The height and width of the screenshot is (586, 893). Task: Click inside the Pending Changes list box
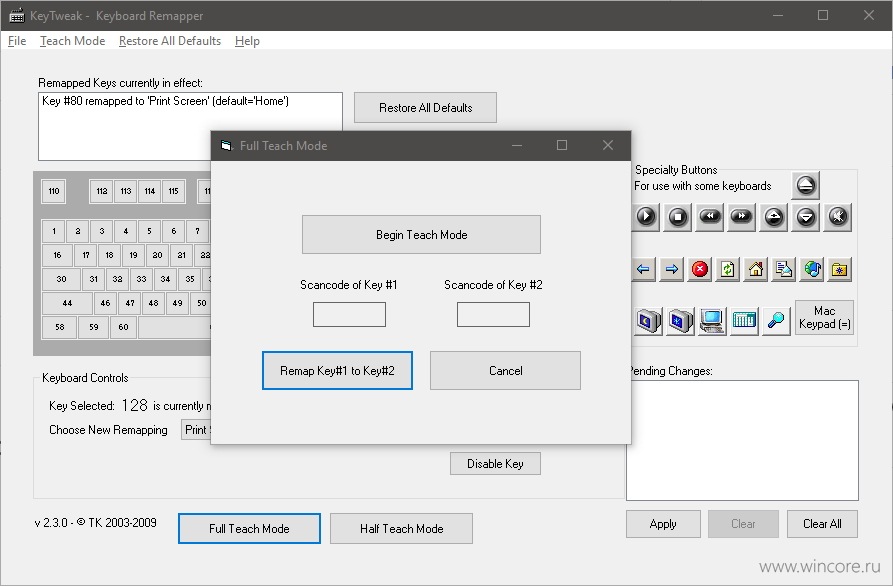click(742, 440)
